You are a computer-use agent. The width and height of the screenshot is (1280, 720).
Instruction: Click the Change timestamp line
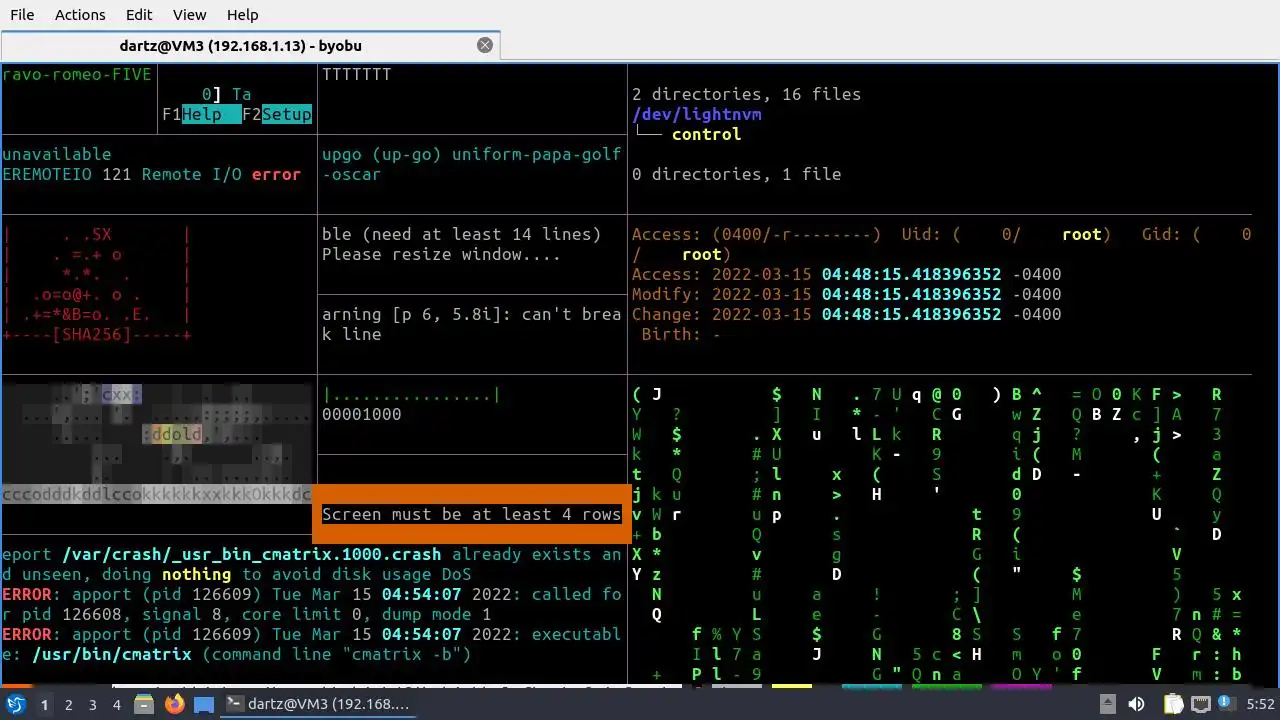click(x=847, y=314)
